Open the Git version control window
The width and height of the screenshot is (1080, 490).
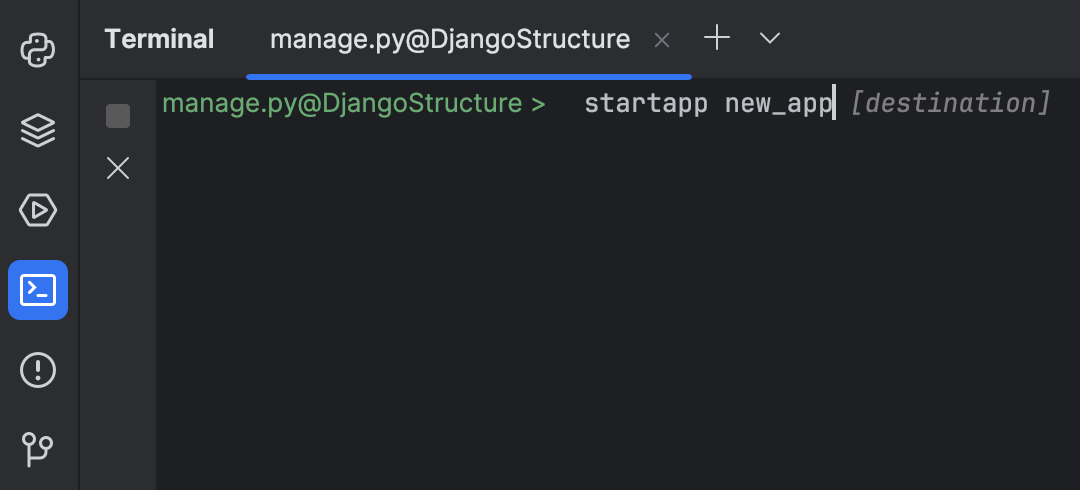(38, 448)
